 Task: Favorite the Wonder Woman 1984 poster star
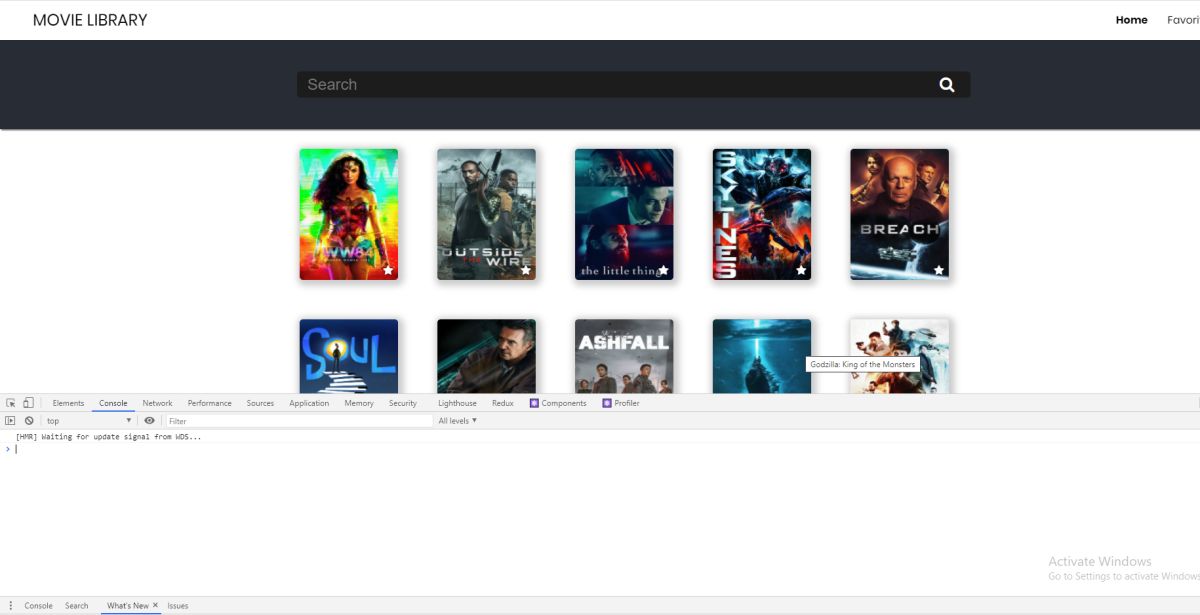(x=388, y=270)
